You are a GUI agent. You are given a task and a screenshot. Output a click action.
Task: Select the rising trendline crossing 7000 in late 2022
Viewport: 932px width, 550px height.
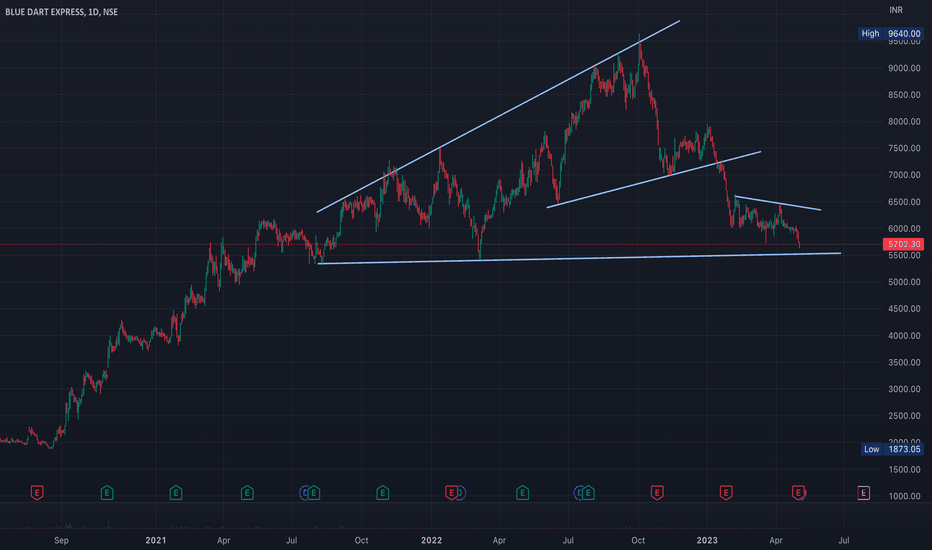point(654,179)
